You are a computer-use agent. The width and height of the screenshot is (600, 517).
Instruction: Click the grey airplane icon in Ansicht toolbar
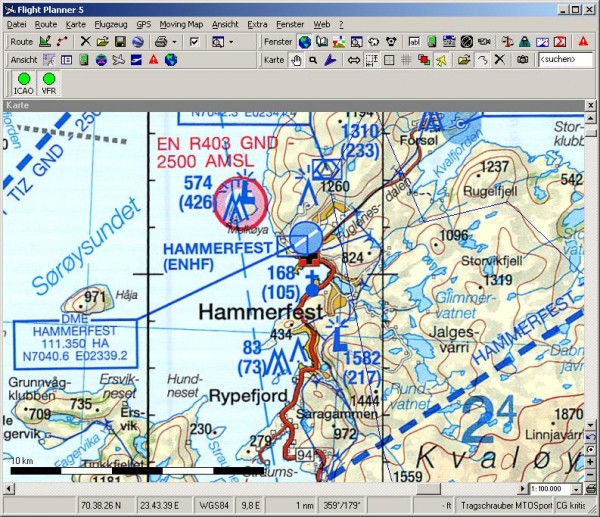click(x=119, y=60)
